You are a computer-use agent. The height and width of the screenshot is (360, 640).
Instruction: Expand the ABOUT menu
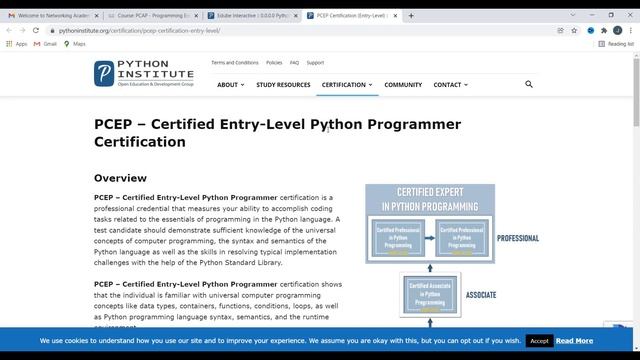click(231, 85)
